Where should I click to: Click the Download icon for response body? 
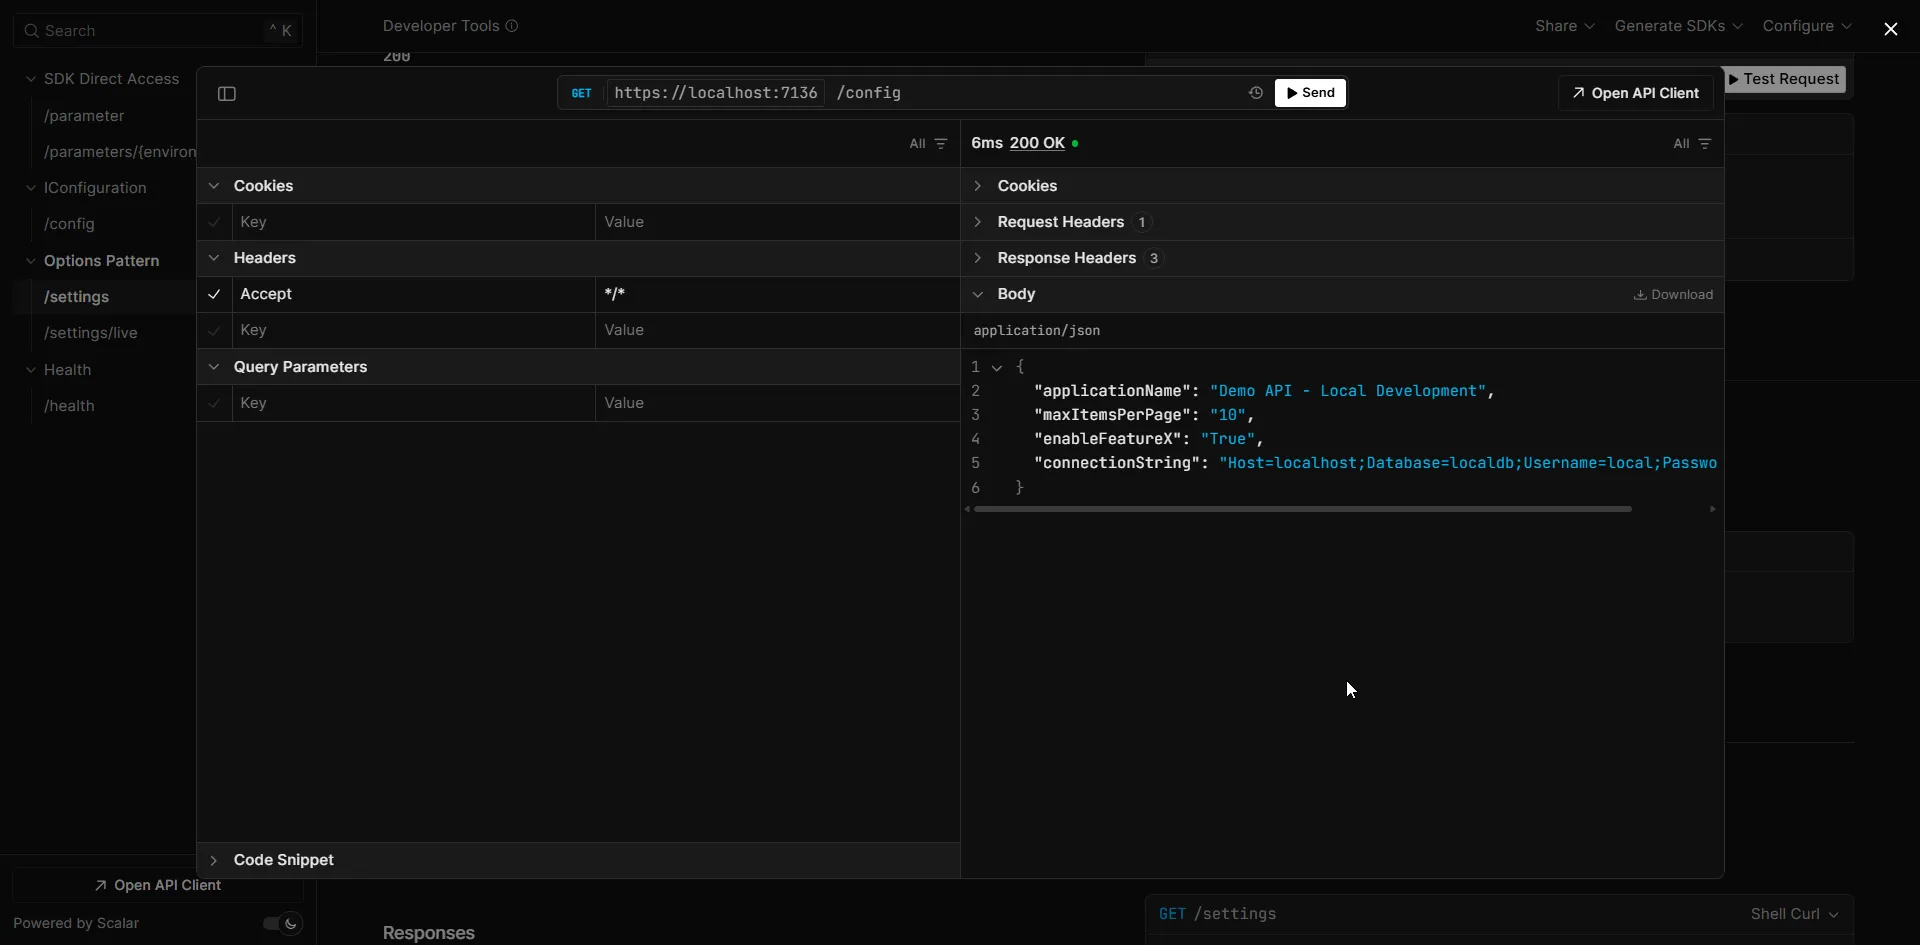click(1643, 294)
